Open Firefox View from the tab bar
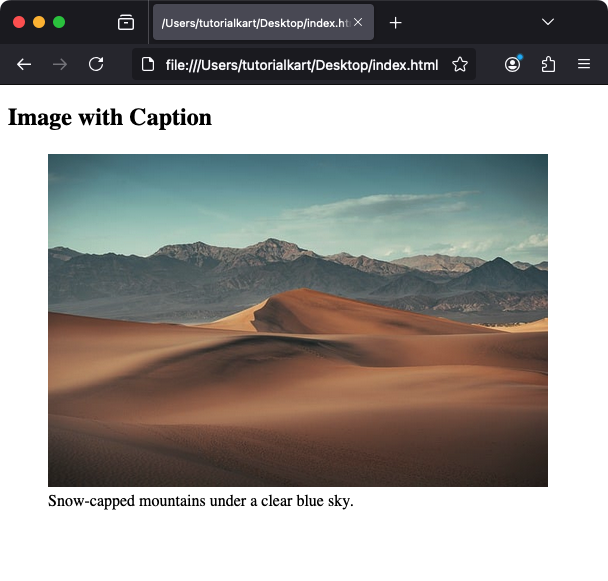 (126, 22)
